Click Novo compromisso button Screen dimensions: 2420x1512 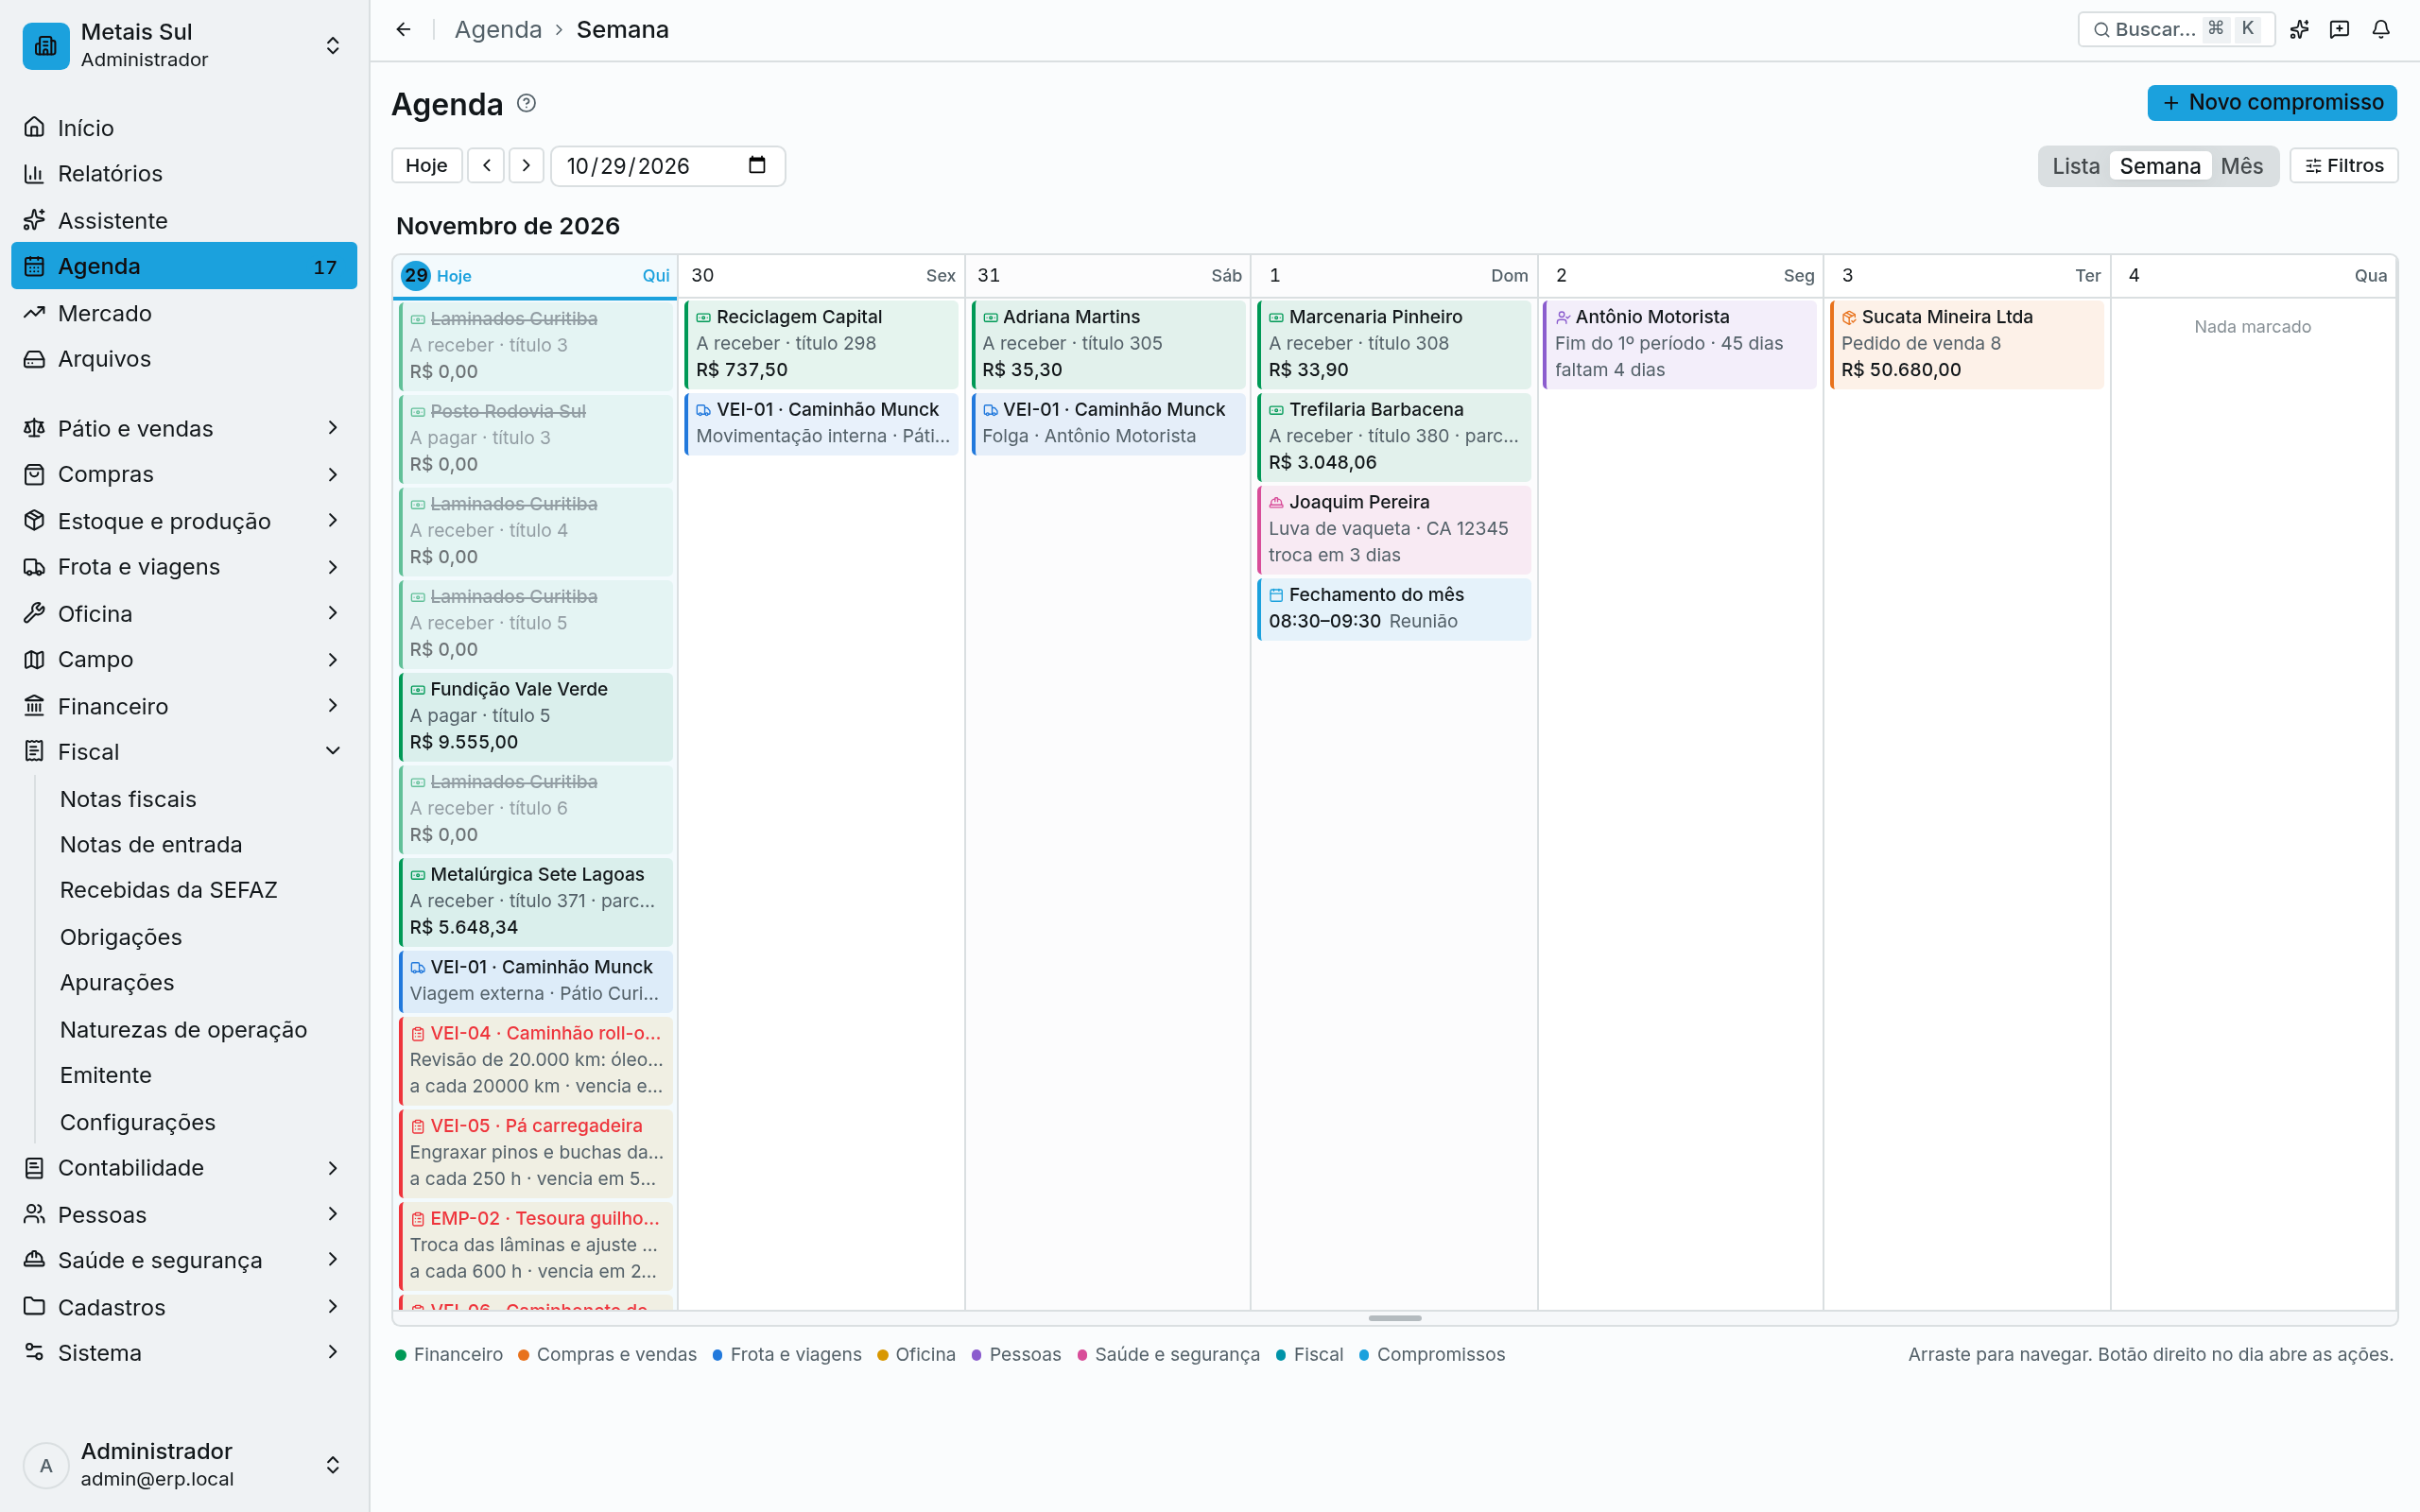click(x=2272, y=102)
